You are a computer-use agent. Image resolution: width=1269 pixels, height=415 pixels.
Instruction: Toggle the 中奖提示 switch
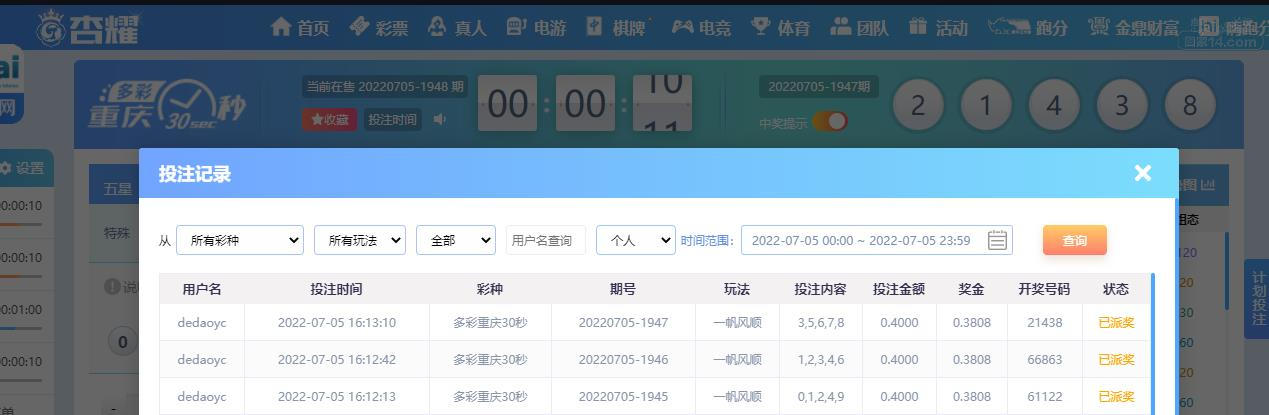(830, 122)
